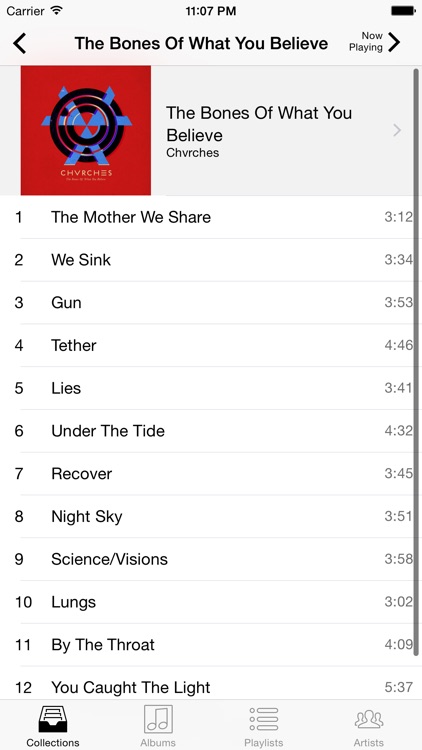Expand album details via gray chevron
This screenshot has height=750, width=422.
pyautogui.click(x=397, y=130)
